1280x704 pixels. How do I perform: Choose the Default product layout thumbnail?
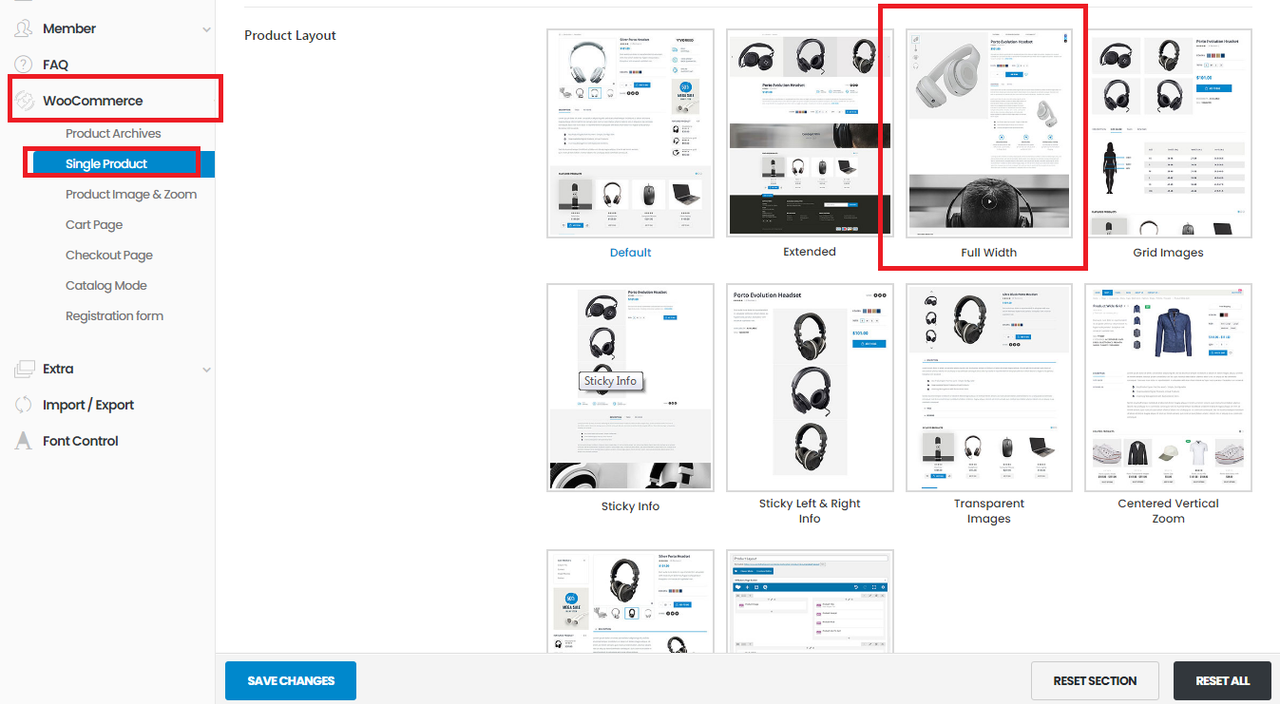coord(630,133)
